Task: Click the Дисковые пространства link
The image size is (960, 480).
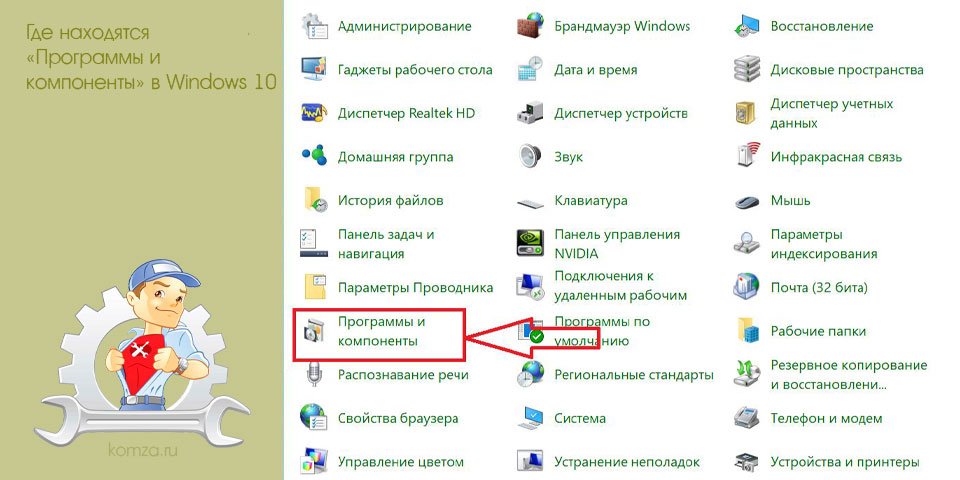Action: tap(847, 70)
